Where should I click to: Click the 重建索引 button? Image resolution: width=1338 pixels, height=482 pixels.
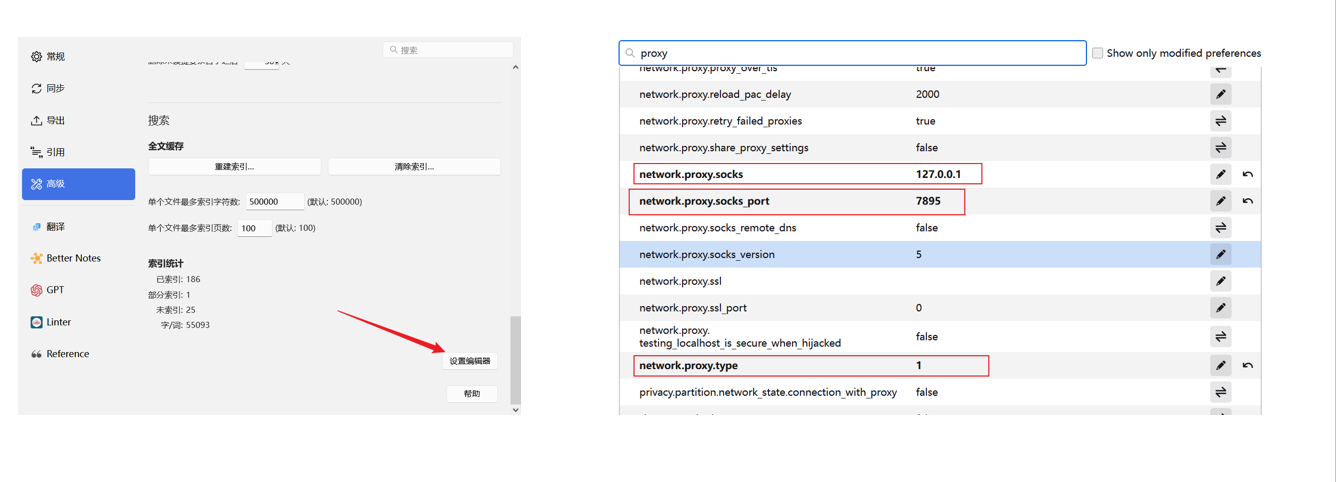(234, 167)
